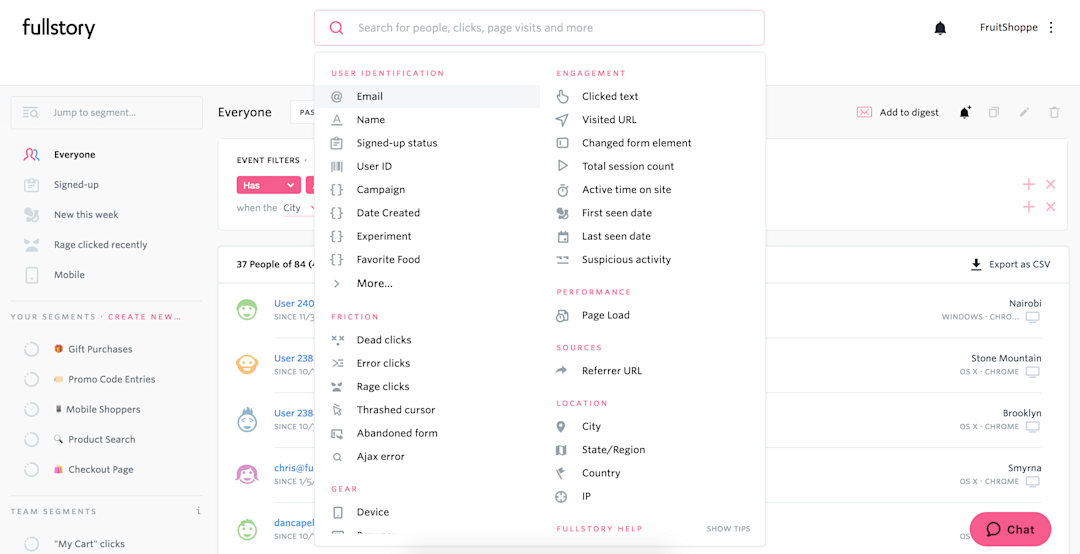Click the trash delete segment icon

pos(1055,112)
